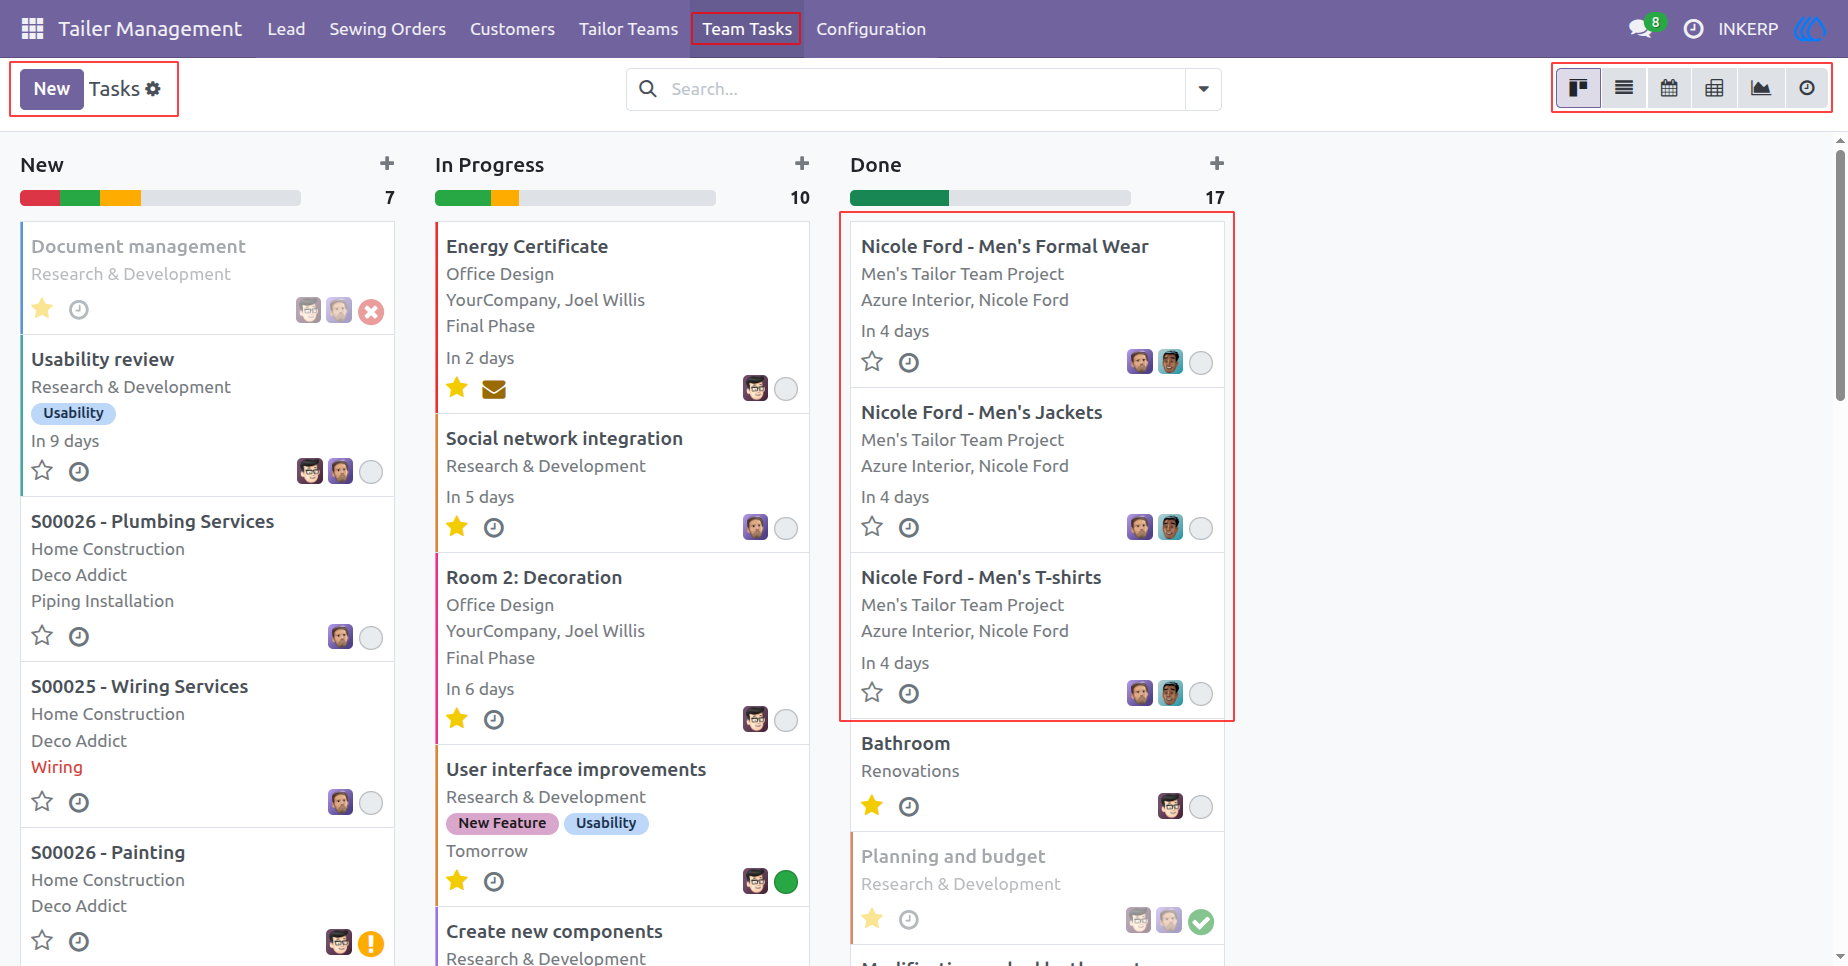Open the Tailor Teams menu
The height and width of the screenshot is (966, 1848).
pyautogui.click(x=628, y=29)
